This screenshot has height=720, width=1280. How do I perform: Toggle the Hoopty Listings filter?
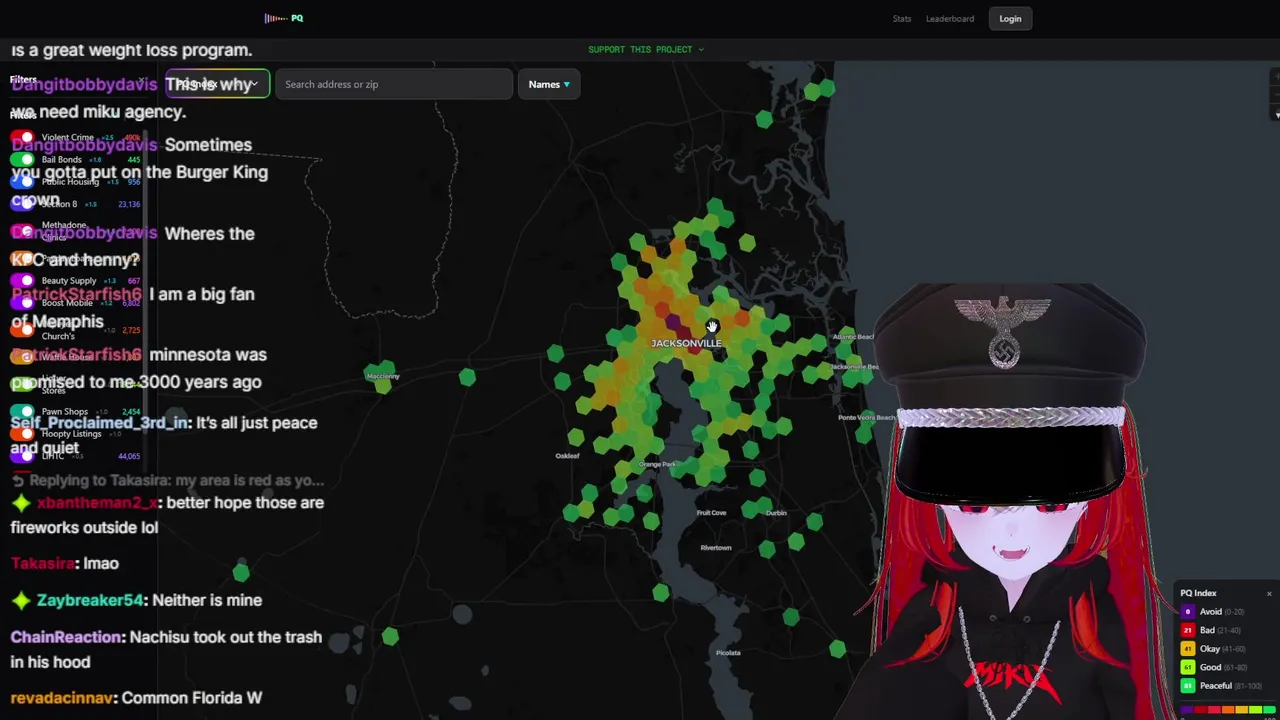[22, 433]
